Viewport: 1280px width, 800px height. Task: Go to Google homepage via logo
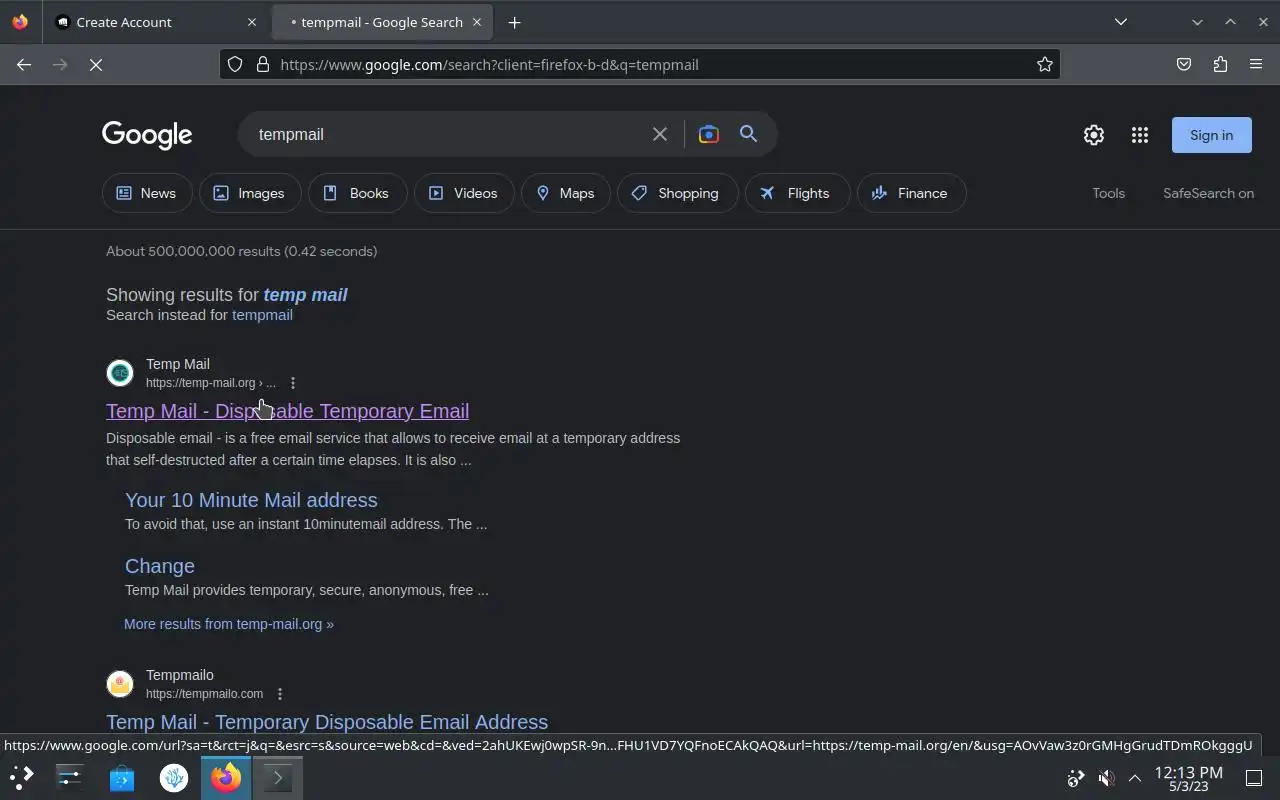coord(147,135)
